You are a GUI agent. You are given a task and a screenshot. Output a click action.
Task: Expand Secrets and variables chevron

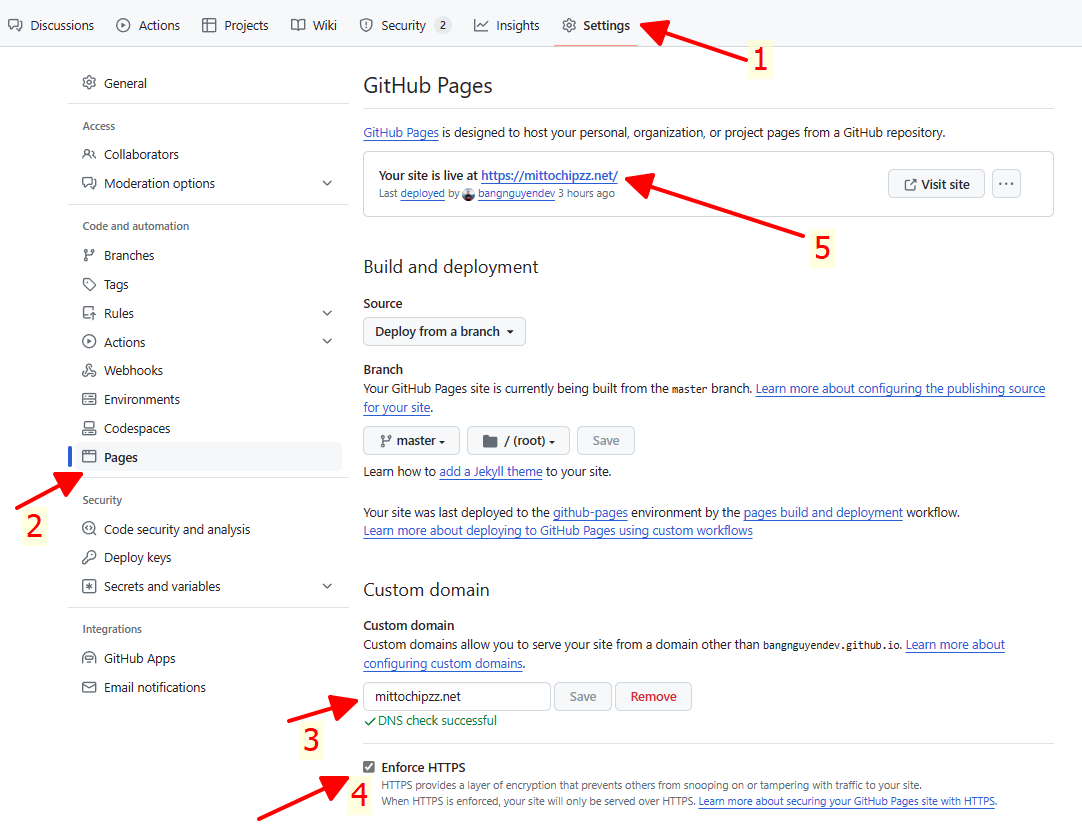[327, 586]
